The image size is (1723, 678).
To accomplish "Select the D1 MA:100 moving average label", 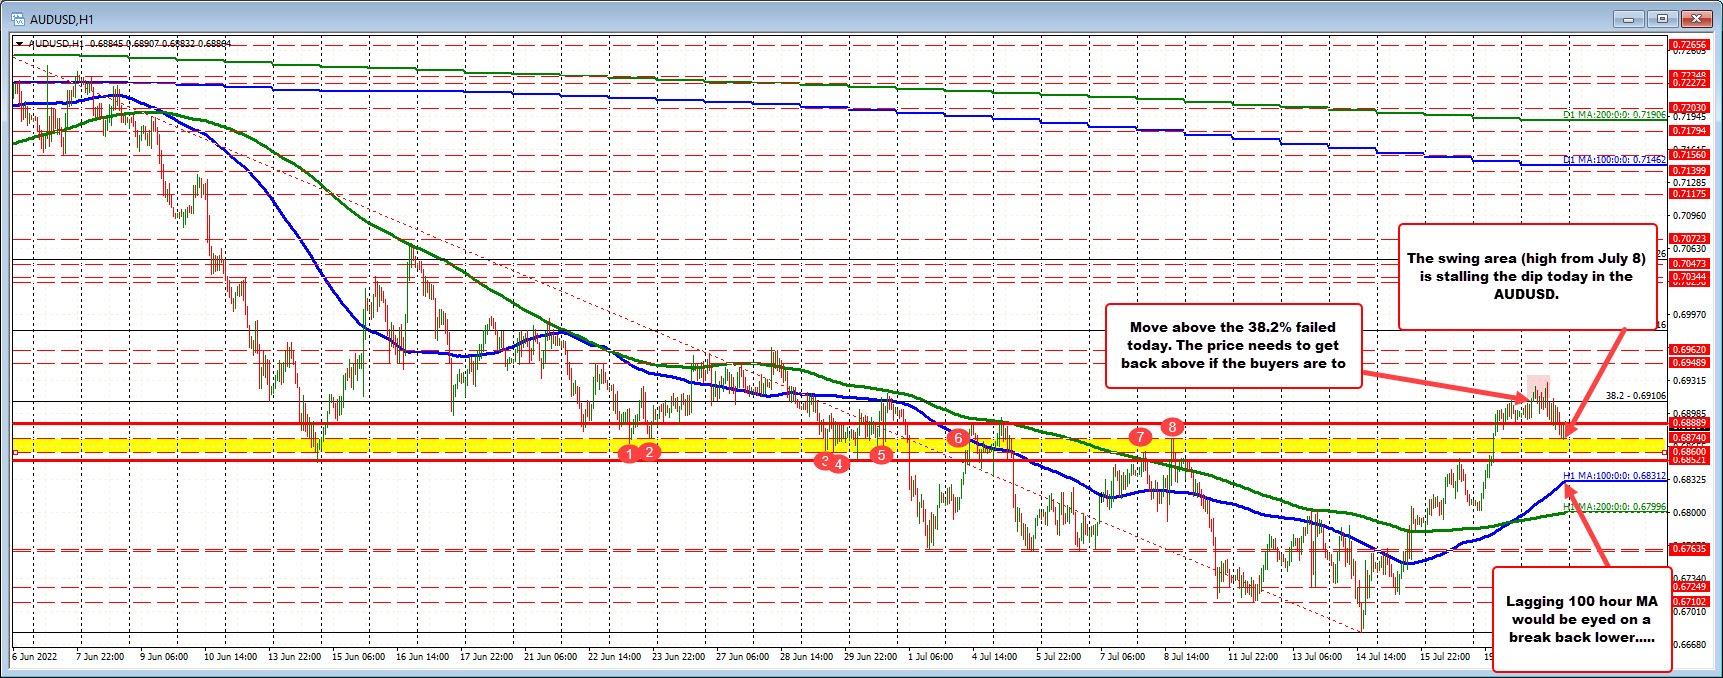I will [x=1614, y=160].
